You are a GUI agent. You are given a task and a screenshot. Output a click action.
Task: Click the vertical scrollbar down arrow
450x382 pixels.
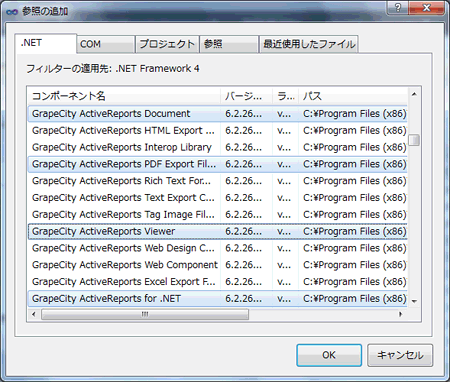click(x=414, y=301)
